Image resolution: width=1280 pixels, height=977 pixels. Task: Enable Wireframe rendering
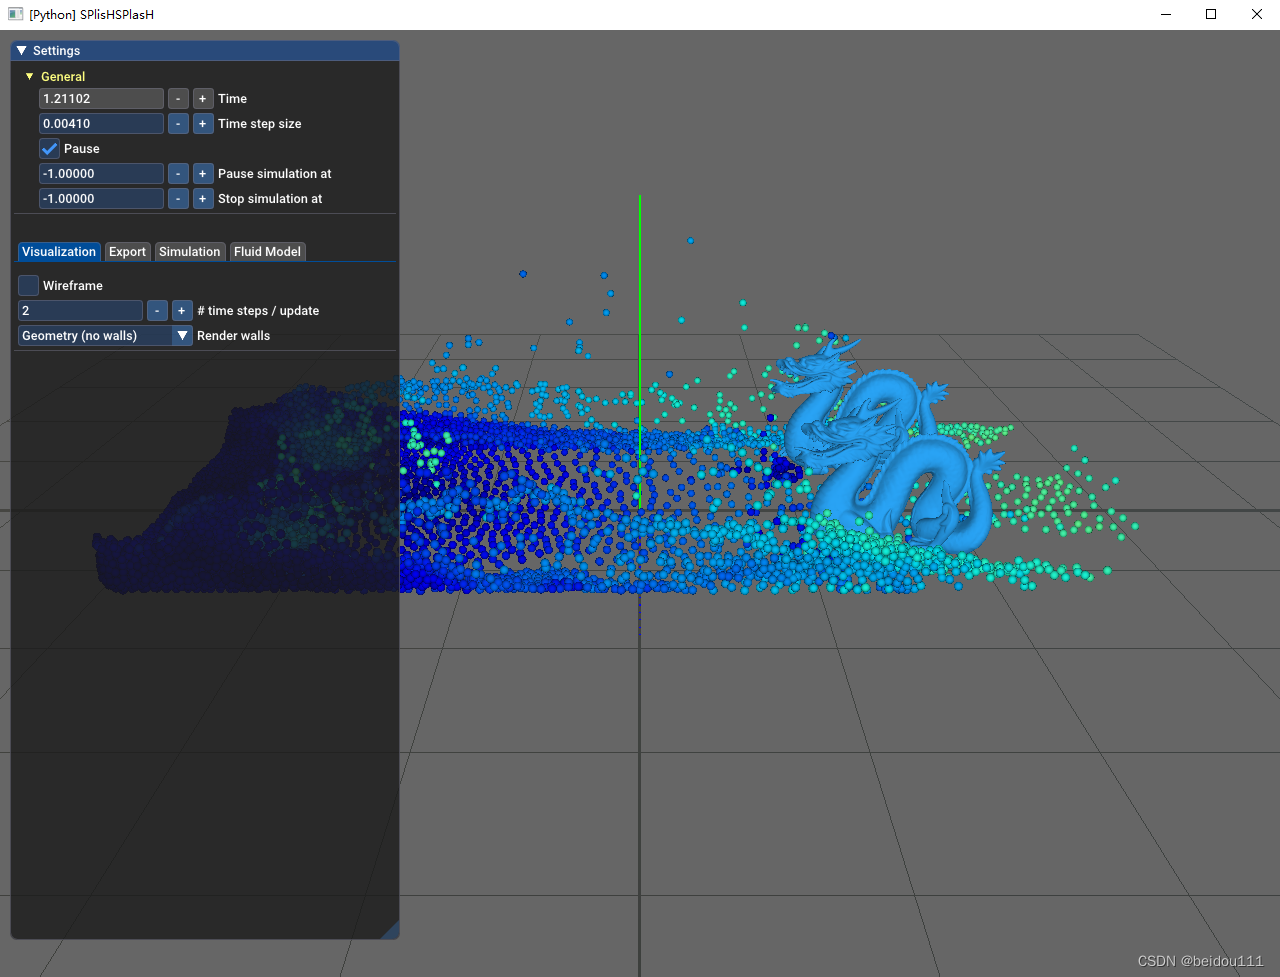click(x=28, y=285)
